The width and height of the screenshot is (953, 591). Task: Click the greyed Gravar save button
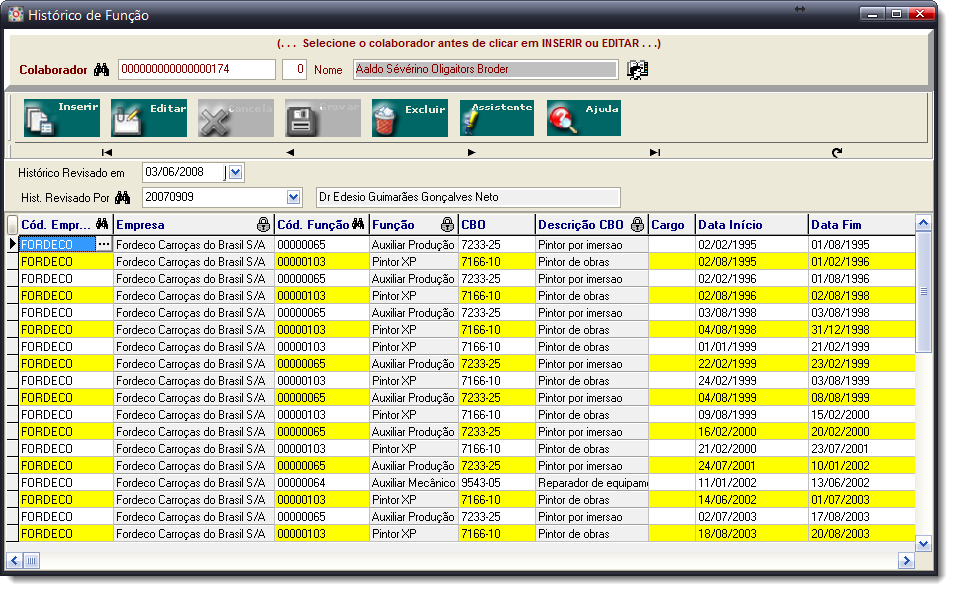323,118
